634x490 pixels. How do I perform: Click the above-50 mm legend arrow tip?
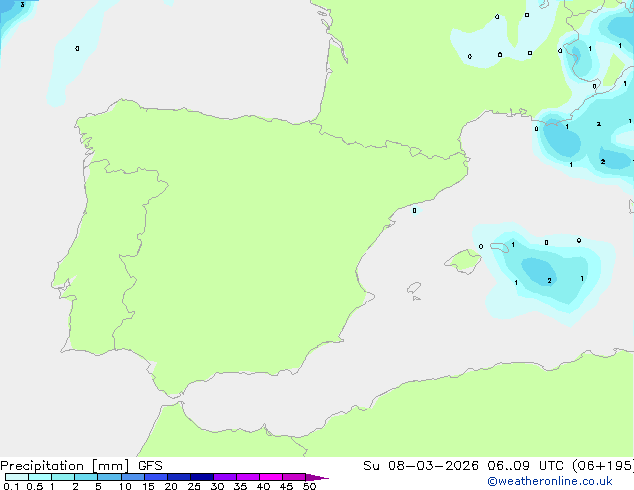click(x=317, y=477)
